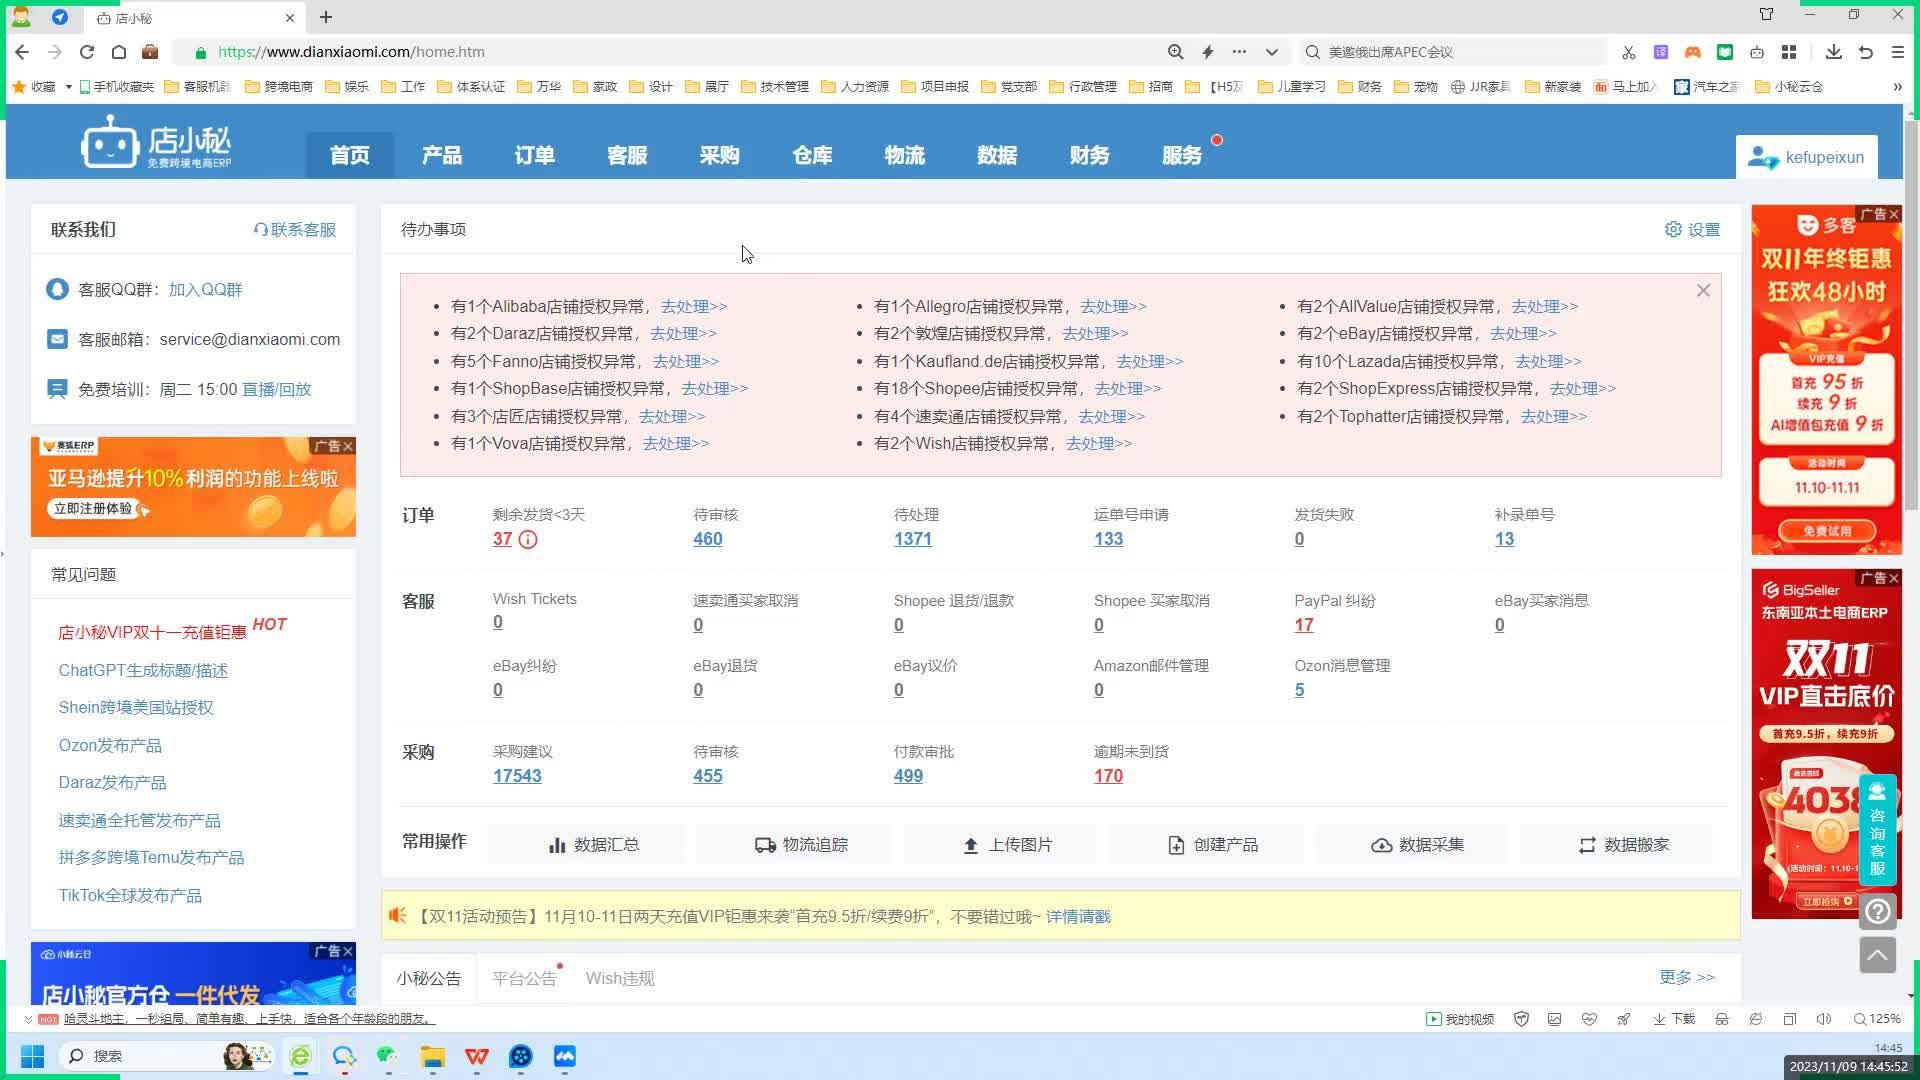
Task: Open 待处理 orders count 1371
Action: [913, 539]
